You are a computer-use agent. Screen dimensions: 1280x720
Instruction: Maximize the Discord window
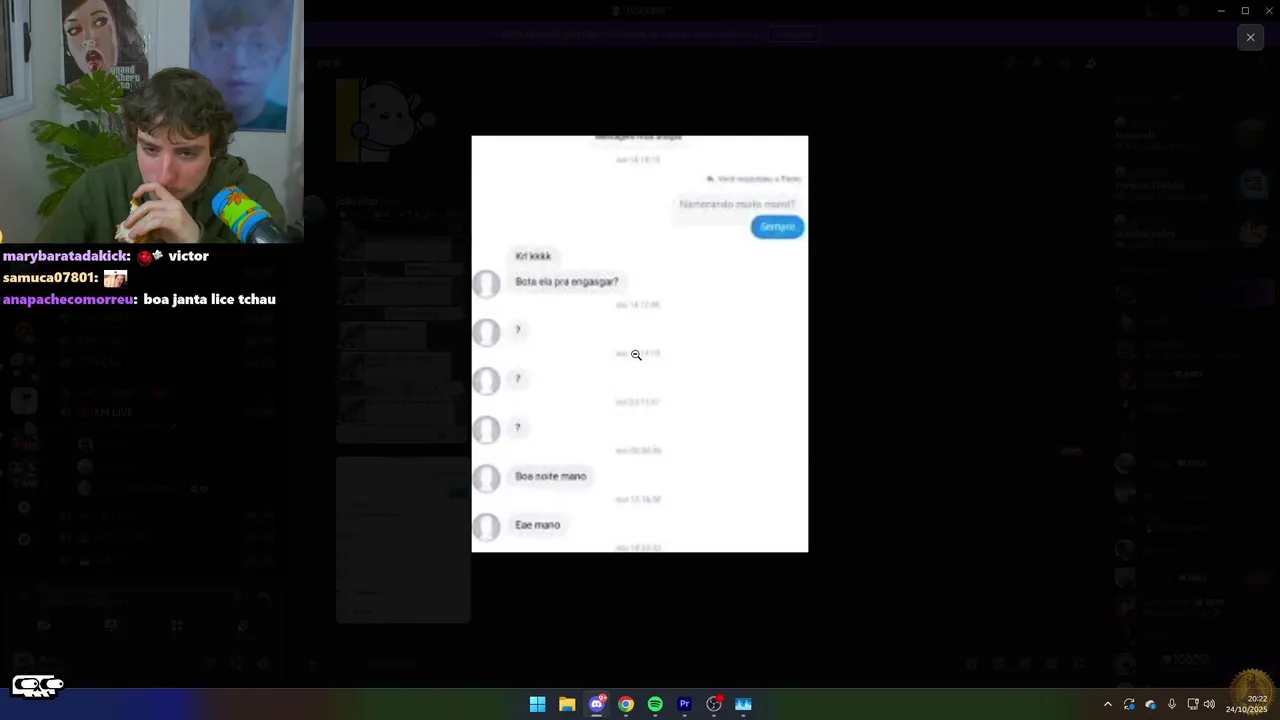click(x=1245, y=11)
